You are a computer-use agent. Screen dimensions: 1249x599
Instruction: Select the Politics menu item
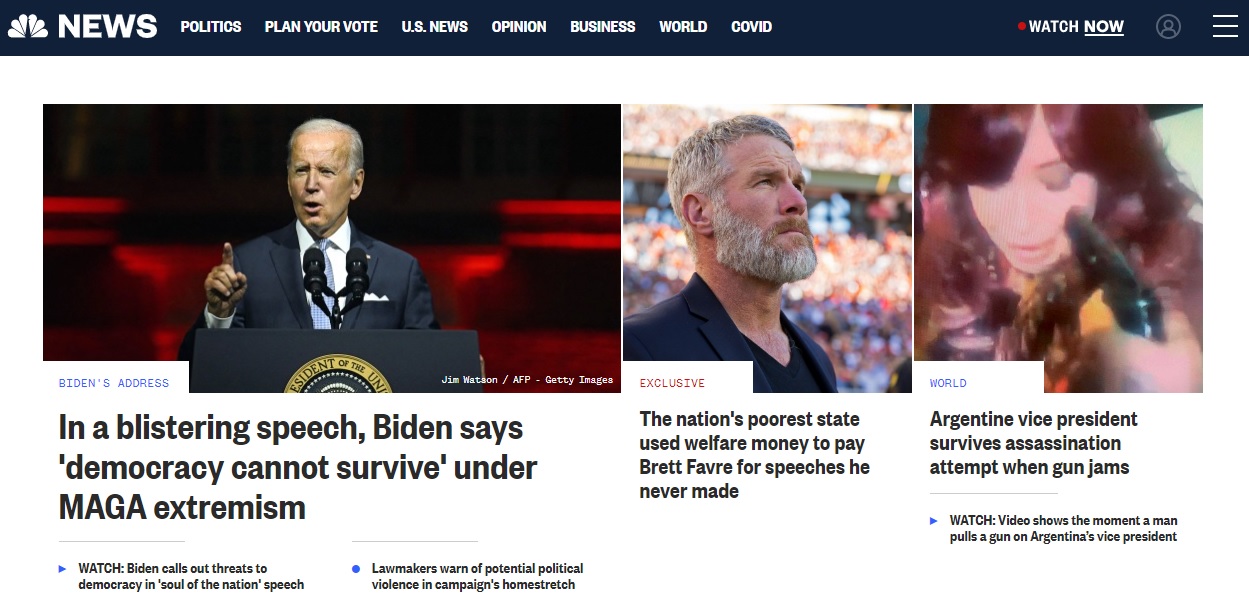211,27
